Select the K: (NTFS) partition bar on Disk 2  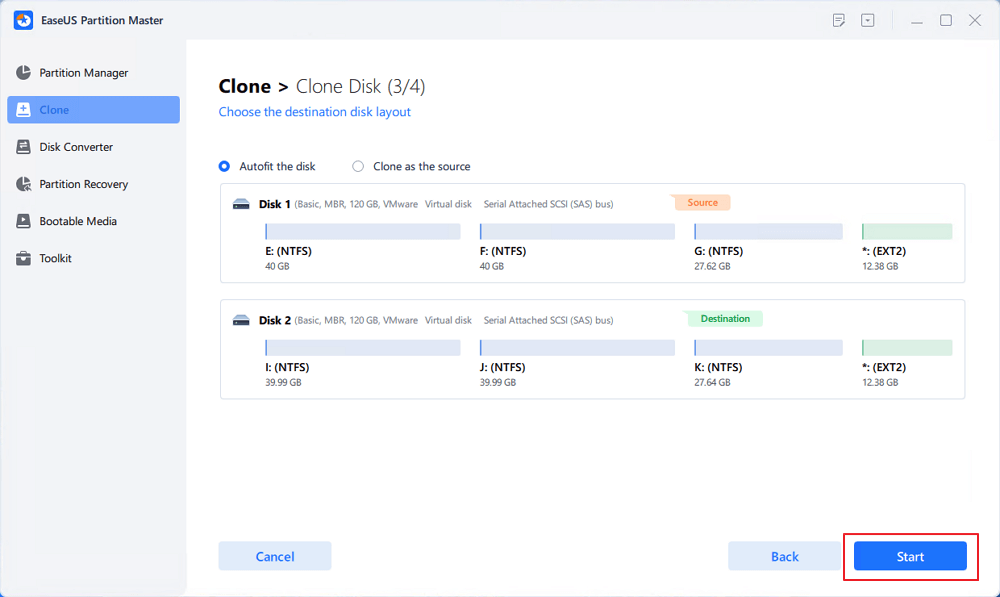pyautogui.click(x=768, y=347)
